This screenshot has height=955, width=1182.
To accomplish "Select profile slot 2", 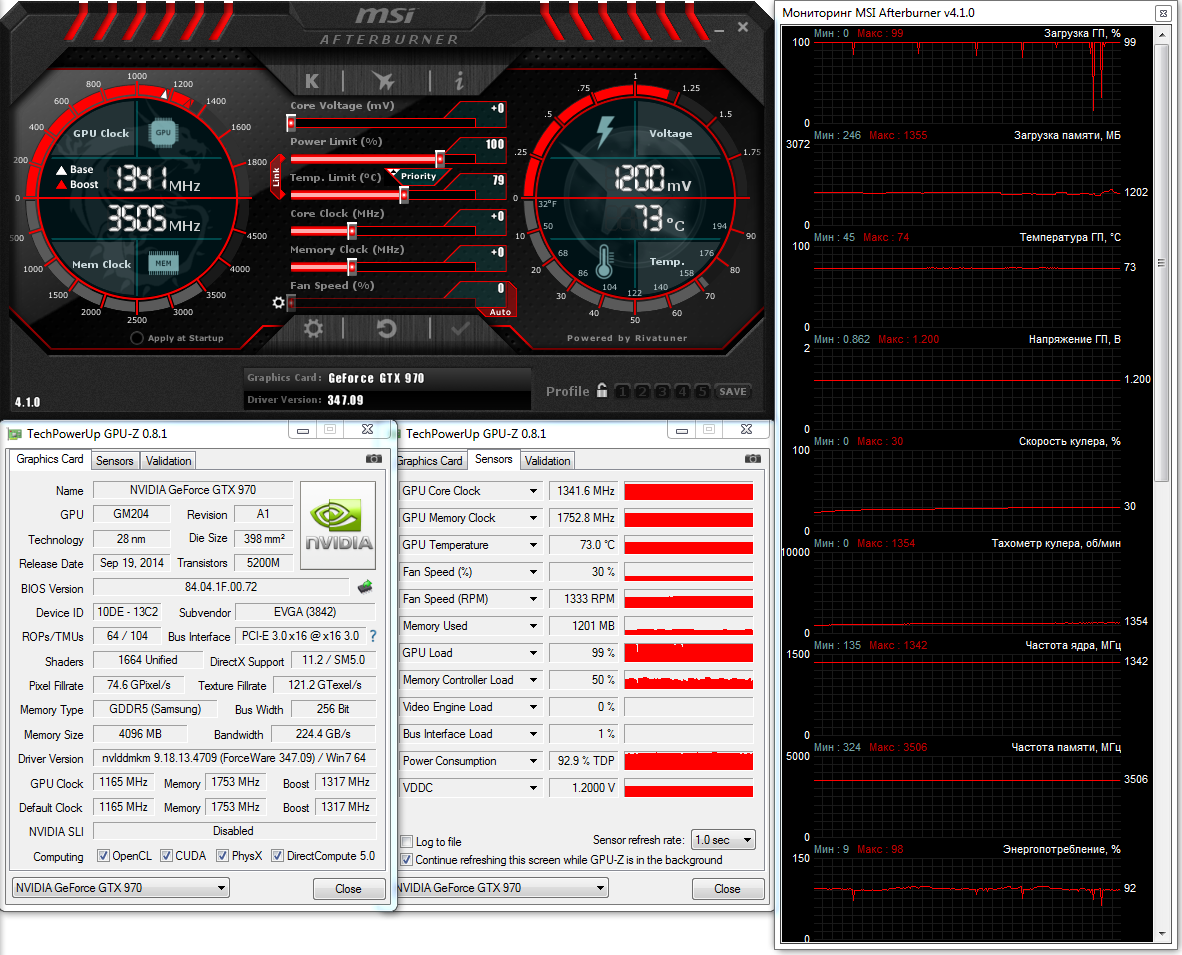I will coord(642,391).
